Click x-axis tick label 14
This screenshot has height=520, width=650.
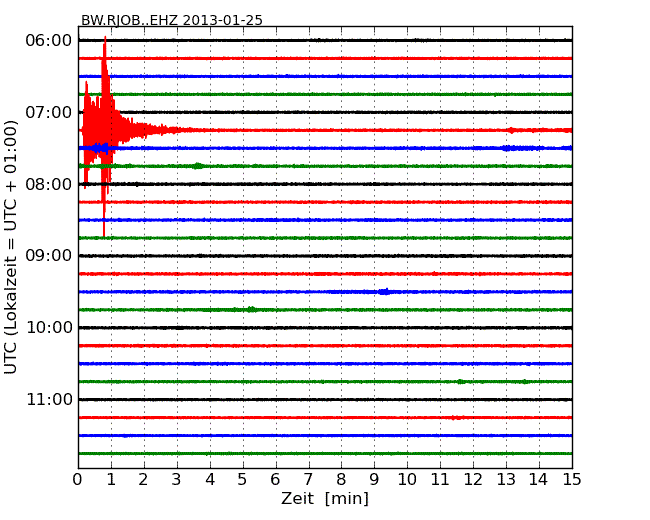[539, 480]
